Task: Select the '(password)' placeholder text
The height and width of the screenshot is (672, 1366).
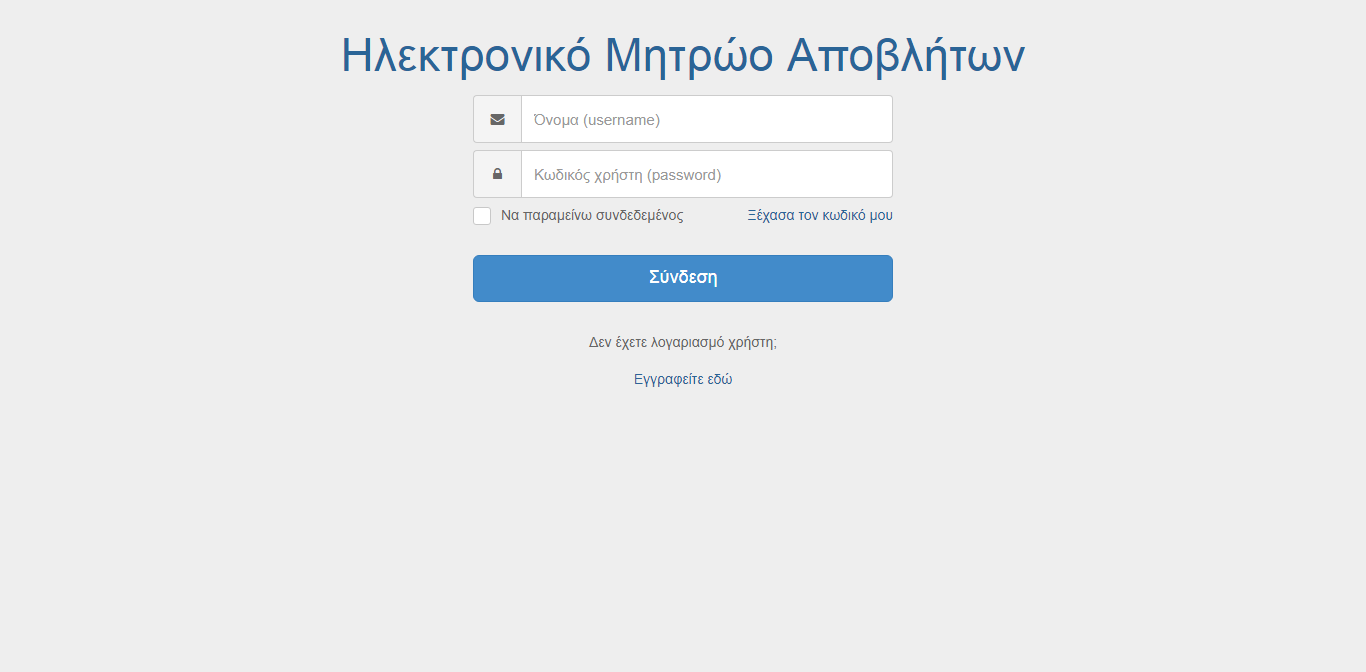Action: [x=684, y=175]
